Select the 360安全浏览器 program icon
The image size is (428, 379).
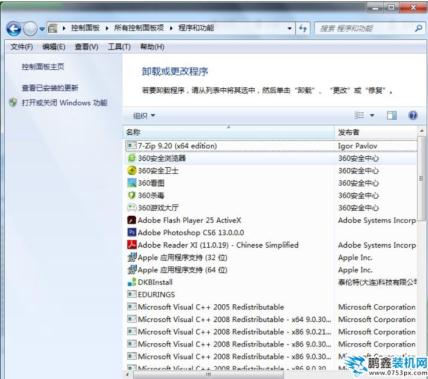(x=132, y=158)
